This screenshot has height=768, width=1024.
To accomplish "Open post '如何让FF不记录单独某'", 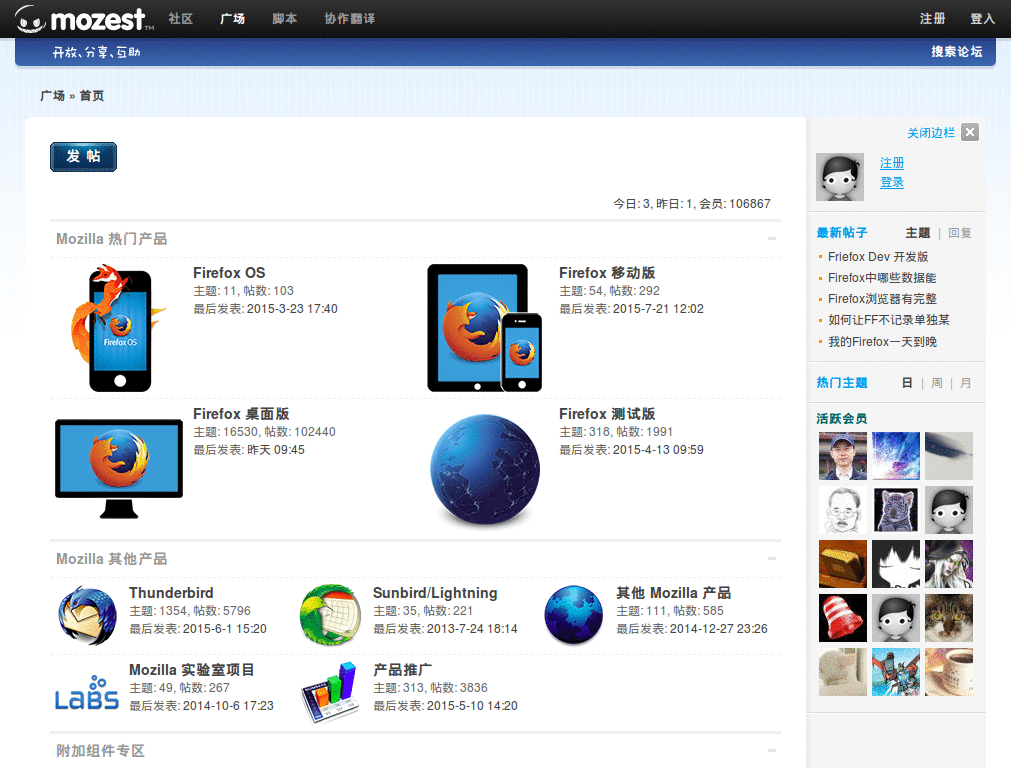I will [x=889, y=320].
